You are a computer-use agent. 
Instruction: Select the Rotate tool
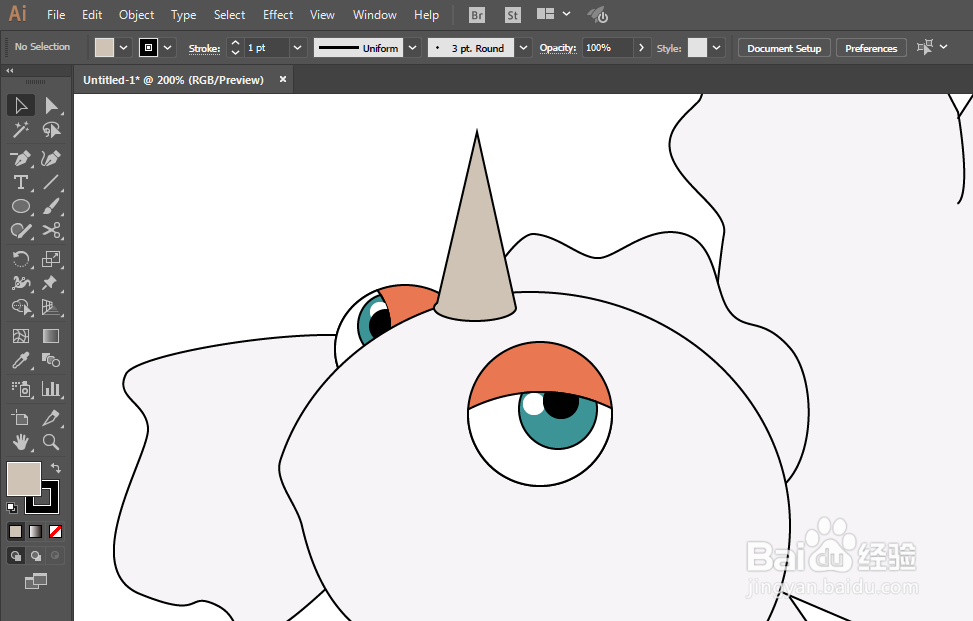tap(20, 259)
